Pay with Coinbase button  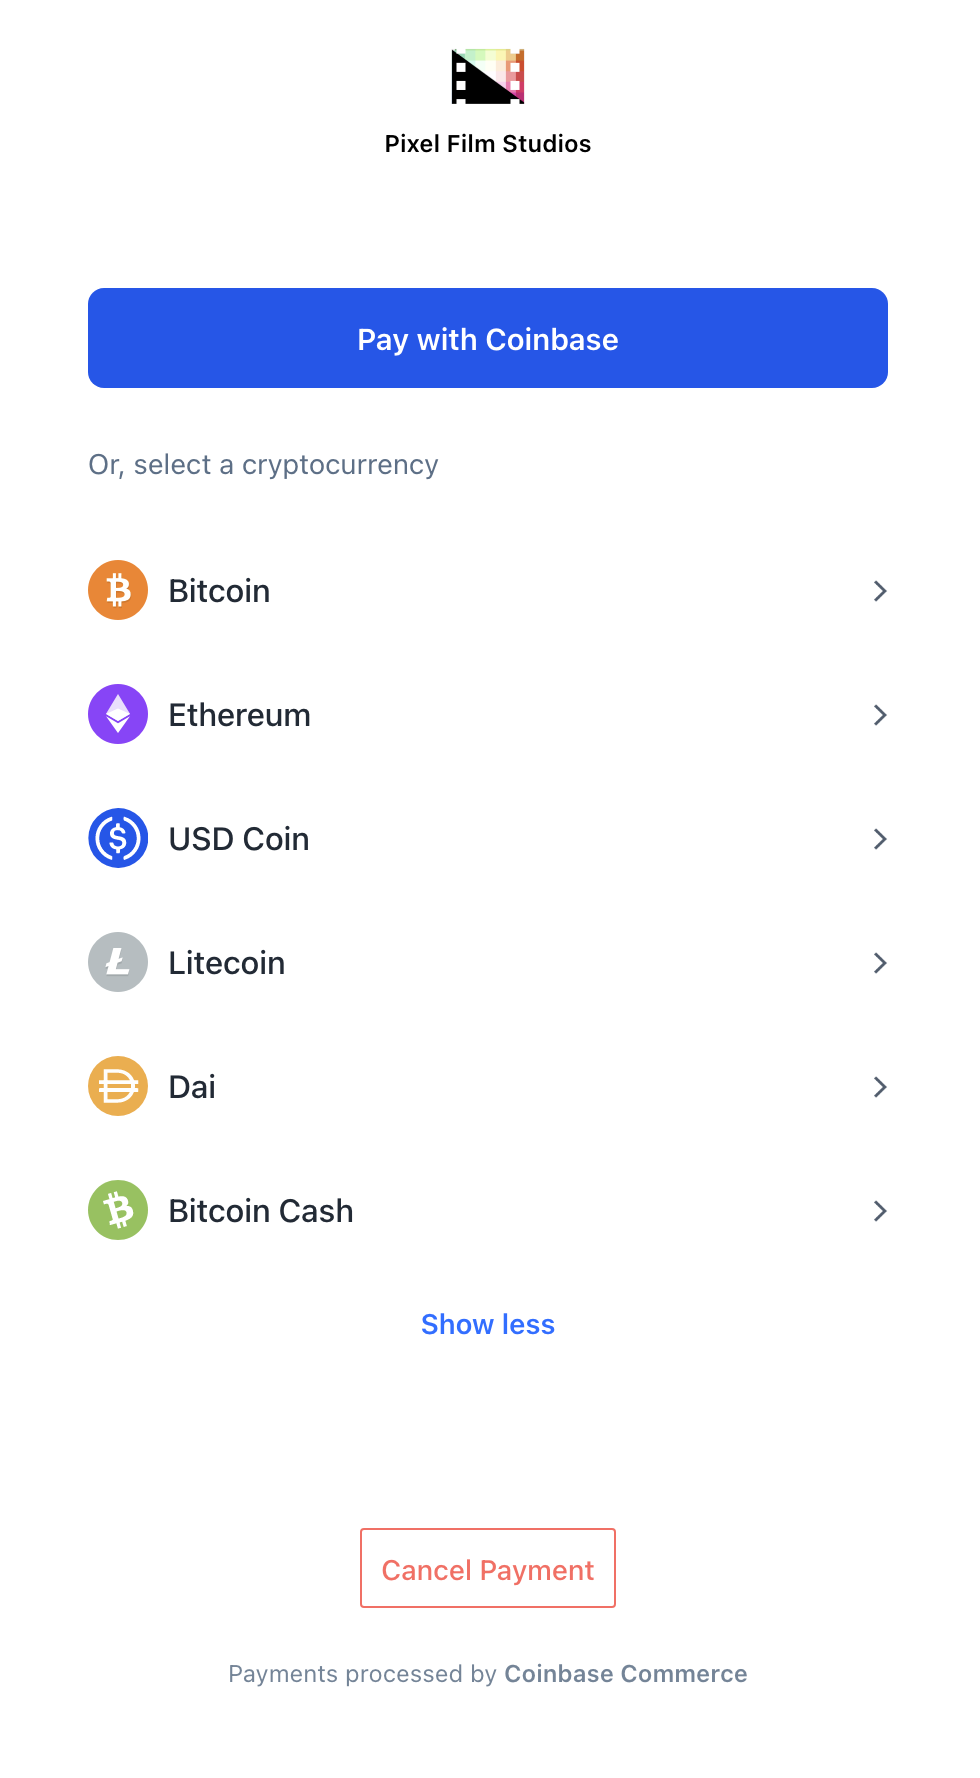(488, 338)
